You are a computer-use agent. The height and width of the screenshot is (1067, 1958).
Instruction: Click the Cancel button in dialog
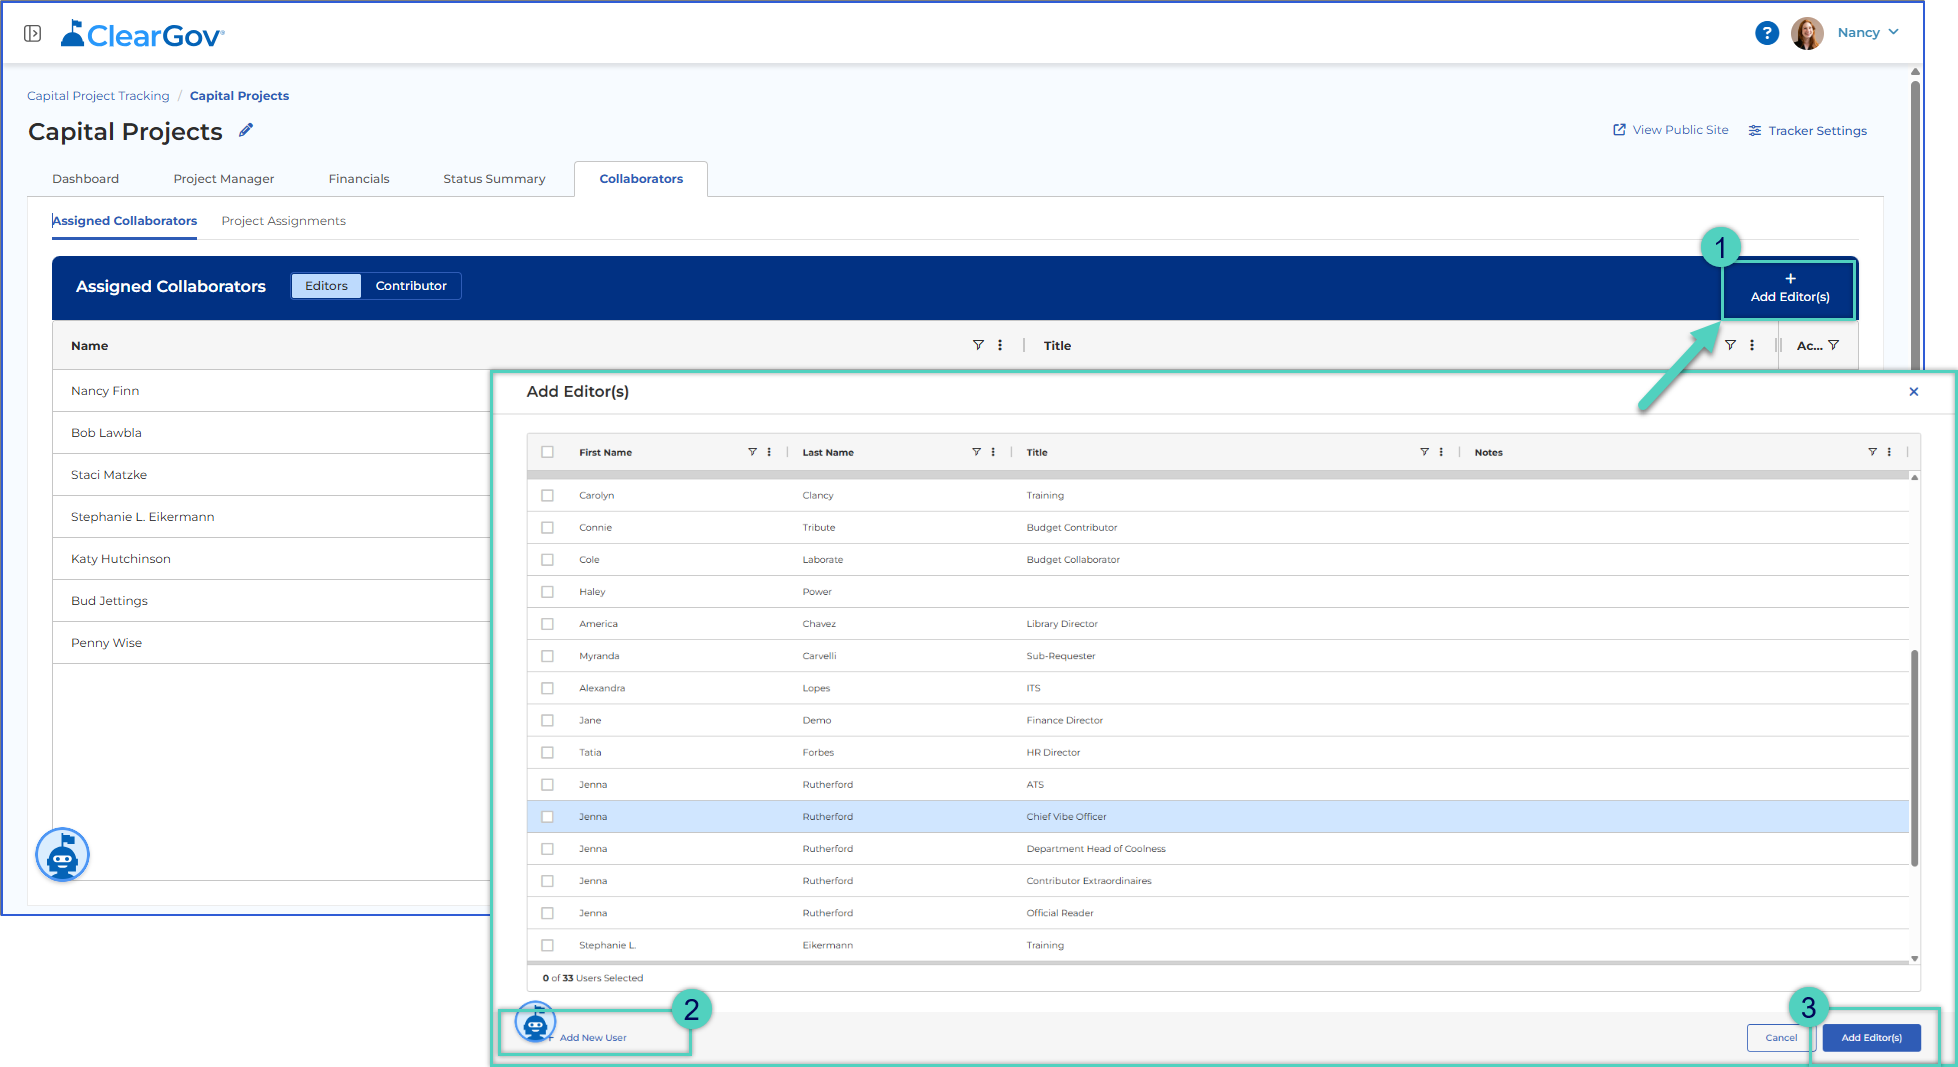(x=1781, y=1038)
